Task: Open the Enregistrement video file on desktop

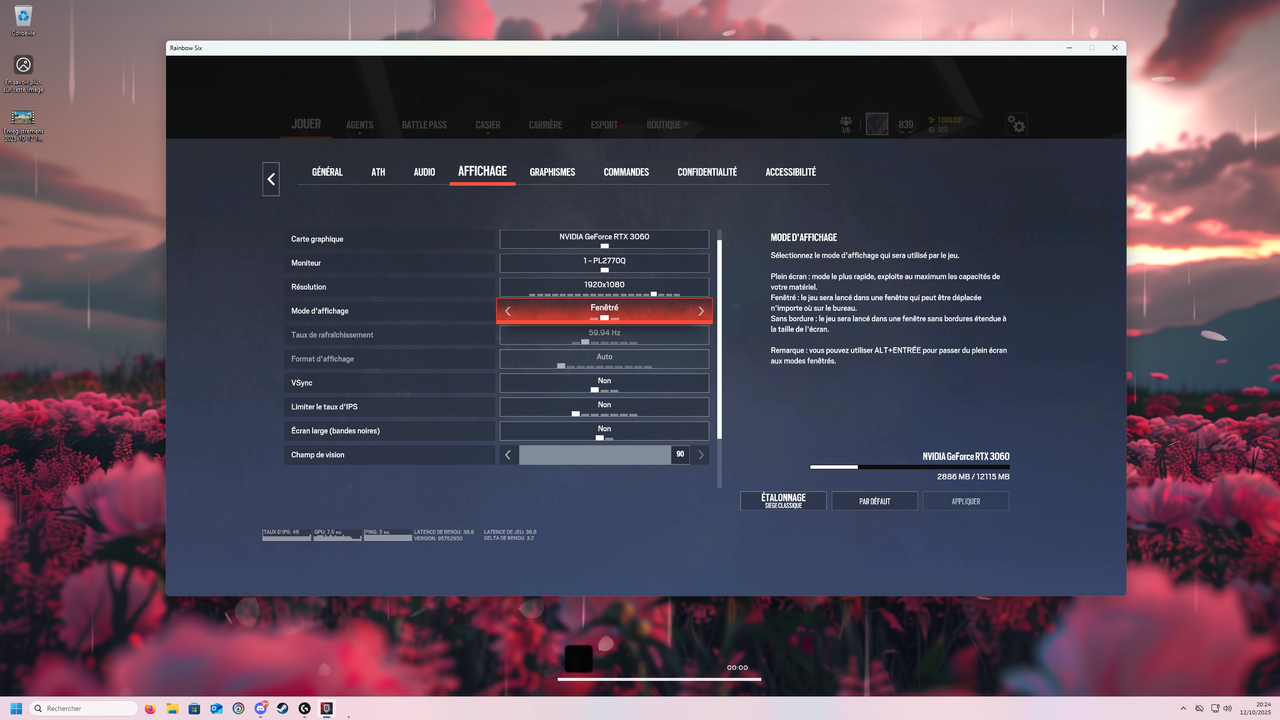Action: (x=23, y=125)
